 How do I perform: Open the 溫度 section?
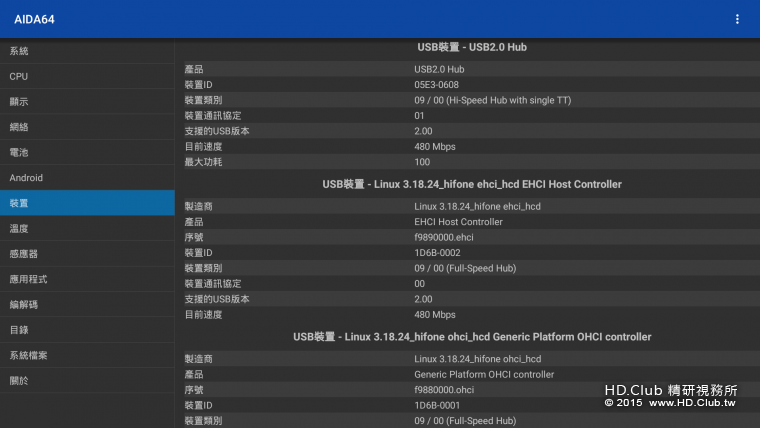point(87,228)
